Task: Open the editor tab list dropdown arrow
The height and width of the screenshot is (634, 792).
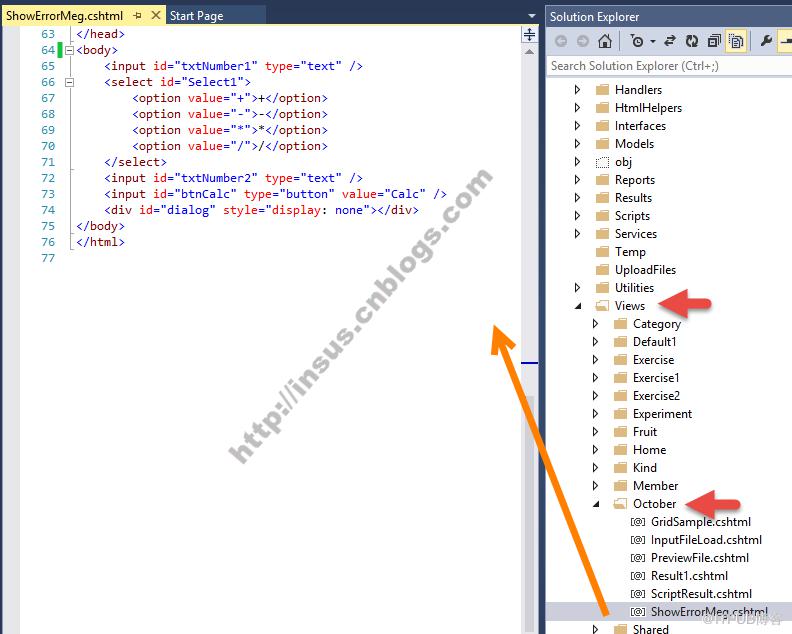Action: tap(531, 16)
